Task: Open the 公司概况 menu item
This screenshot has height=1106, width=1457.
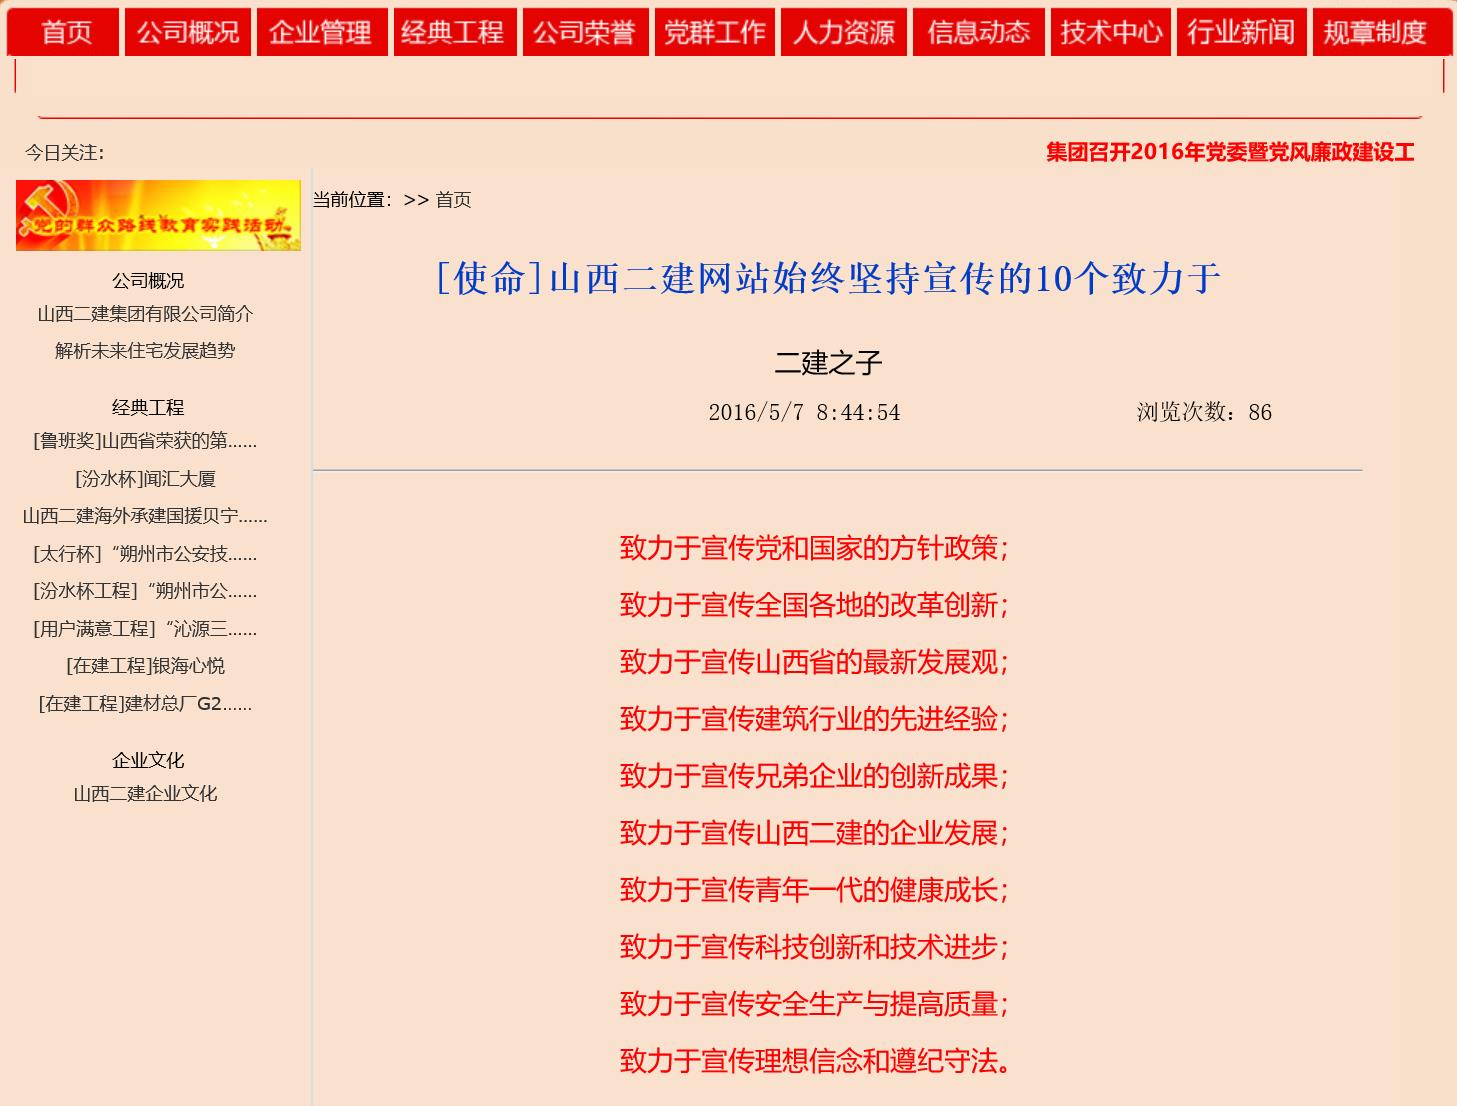Action: coord(188,32)
